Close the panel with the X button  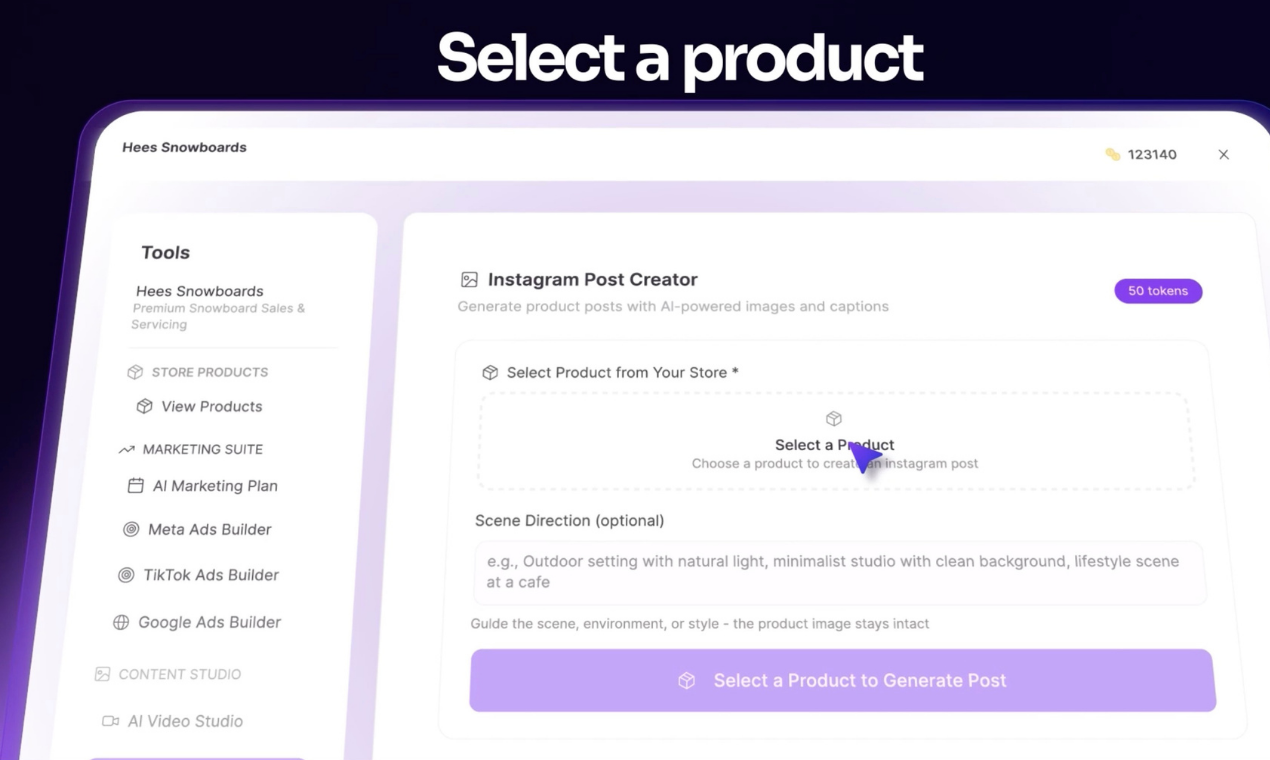pyautogui.click(x=1223, y=154)
